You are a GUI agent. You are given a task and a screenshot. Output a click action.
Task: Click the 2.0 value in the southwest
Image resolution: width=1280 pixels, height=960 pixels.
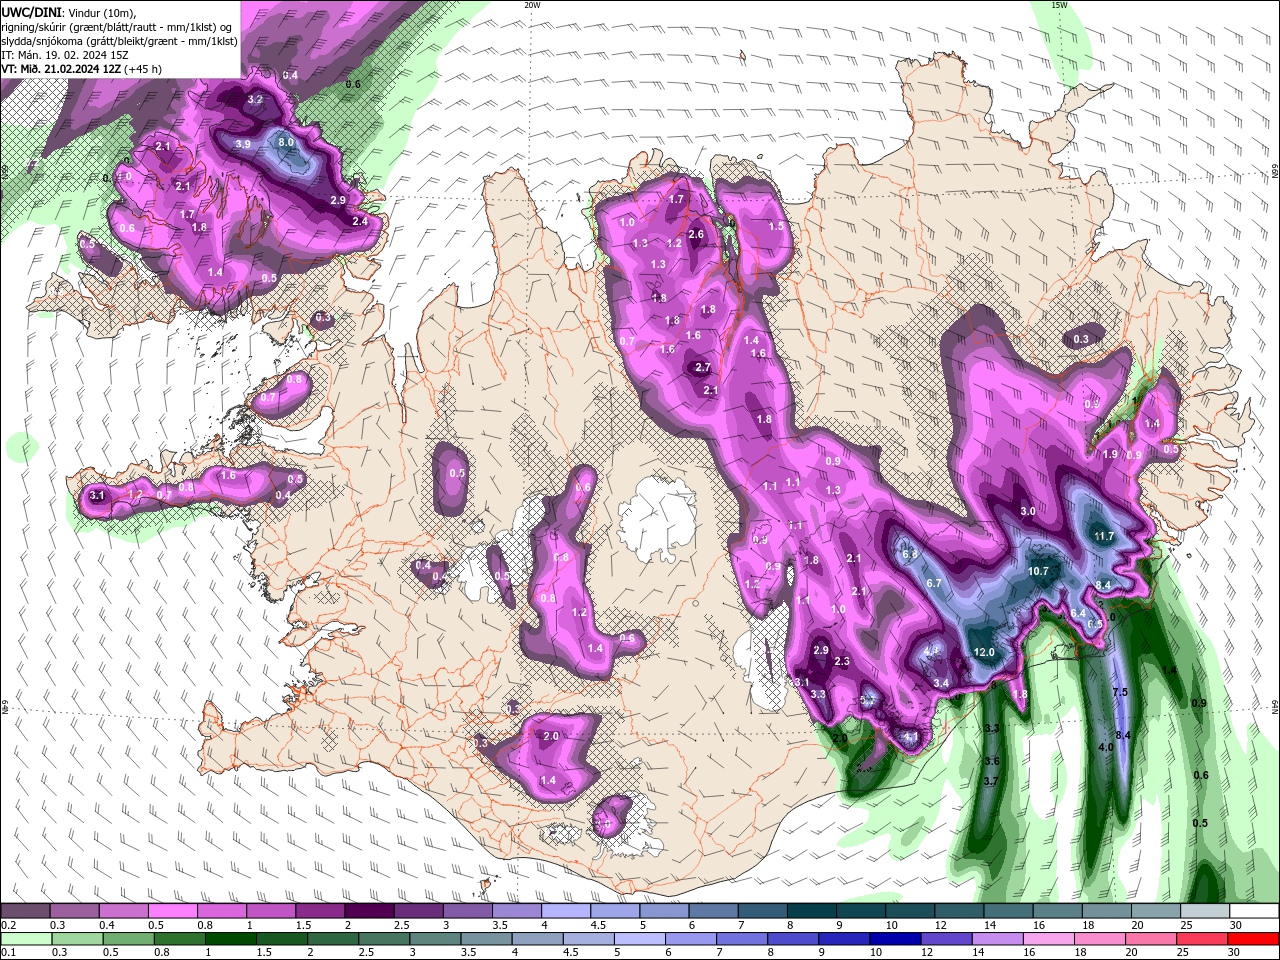pyautogui.click(x=551, y=736)
